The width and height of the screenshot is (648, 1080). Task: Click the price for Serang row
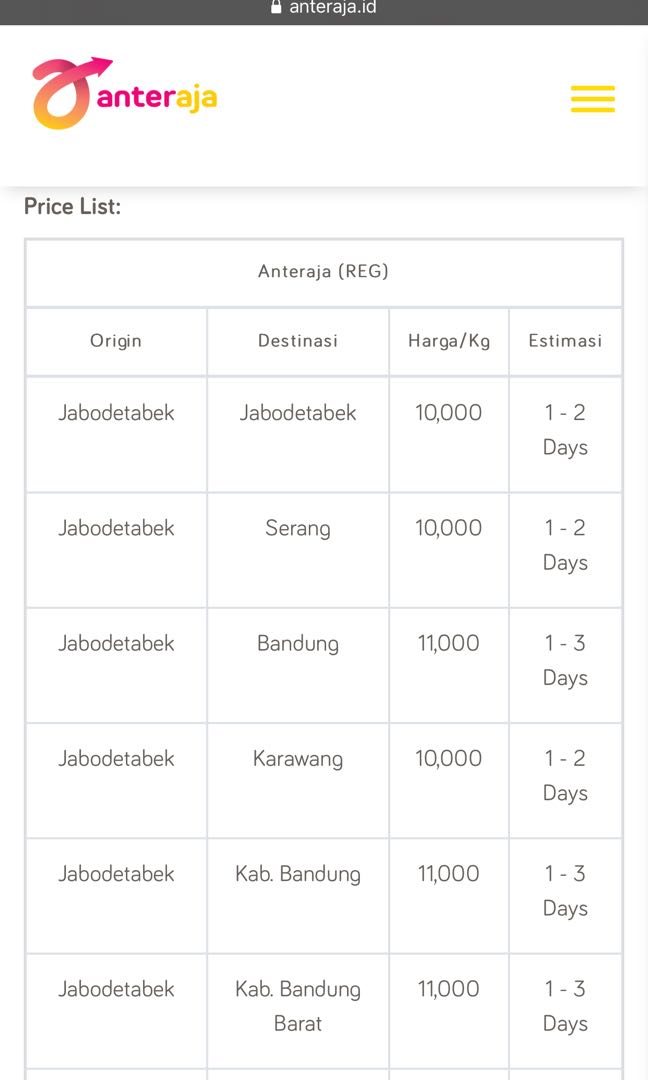[x=449, y=528]
